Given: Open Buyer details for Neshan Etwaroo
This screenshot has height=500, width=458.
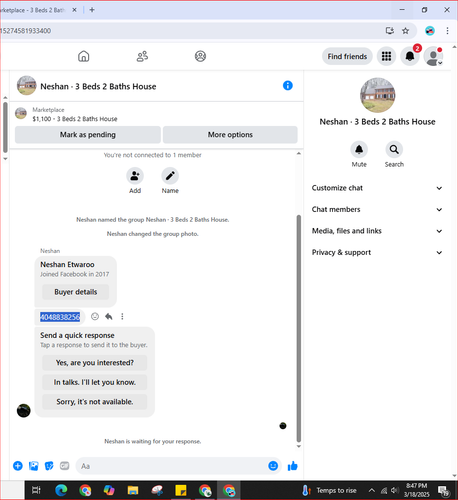Looking at the screenshot, I should [x=76, y=292].
